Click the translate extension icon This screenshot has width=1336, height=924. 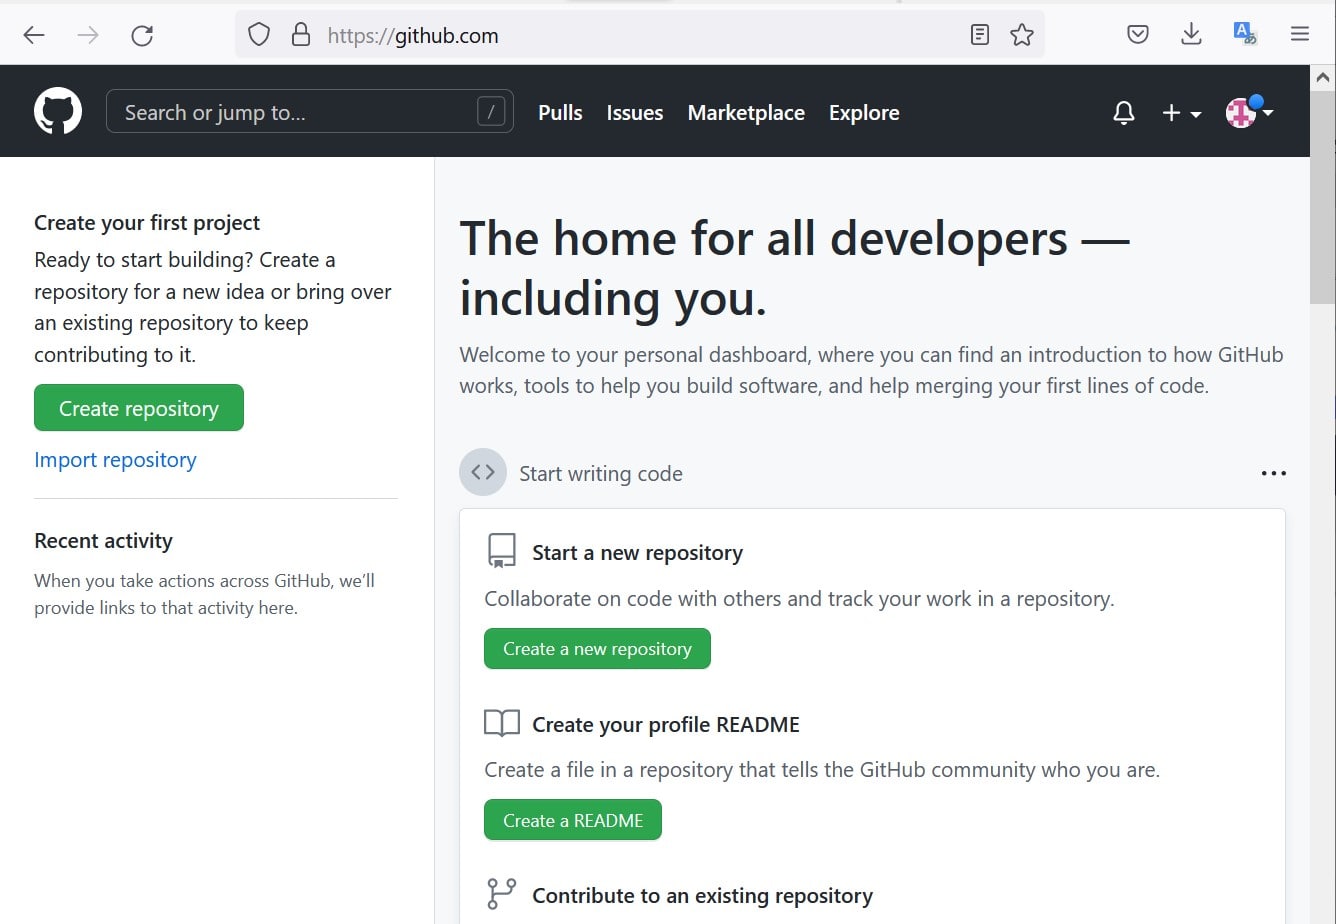(1245, 34)
